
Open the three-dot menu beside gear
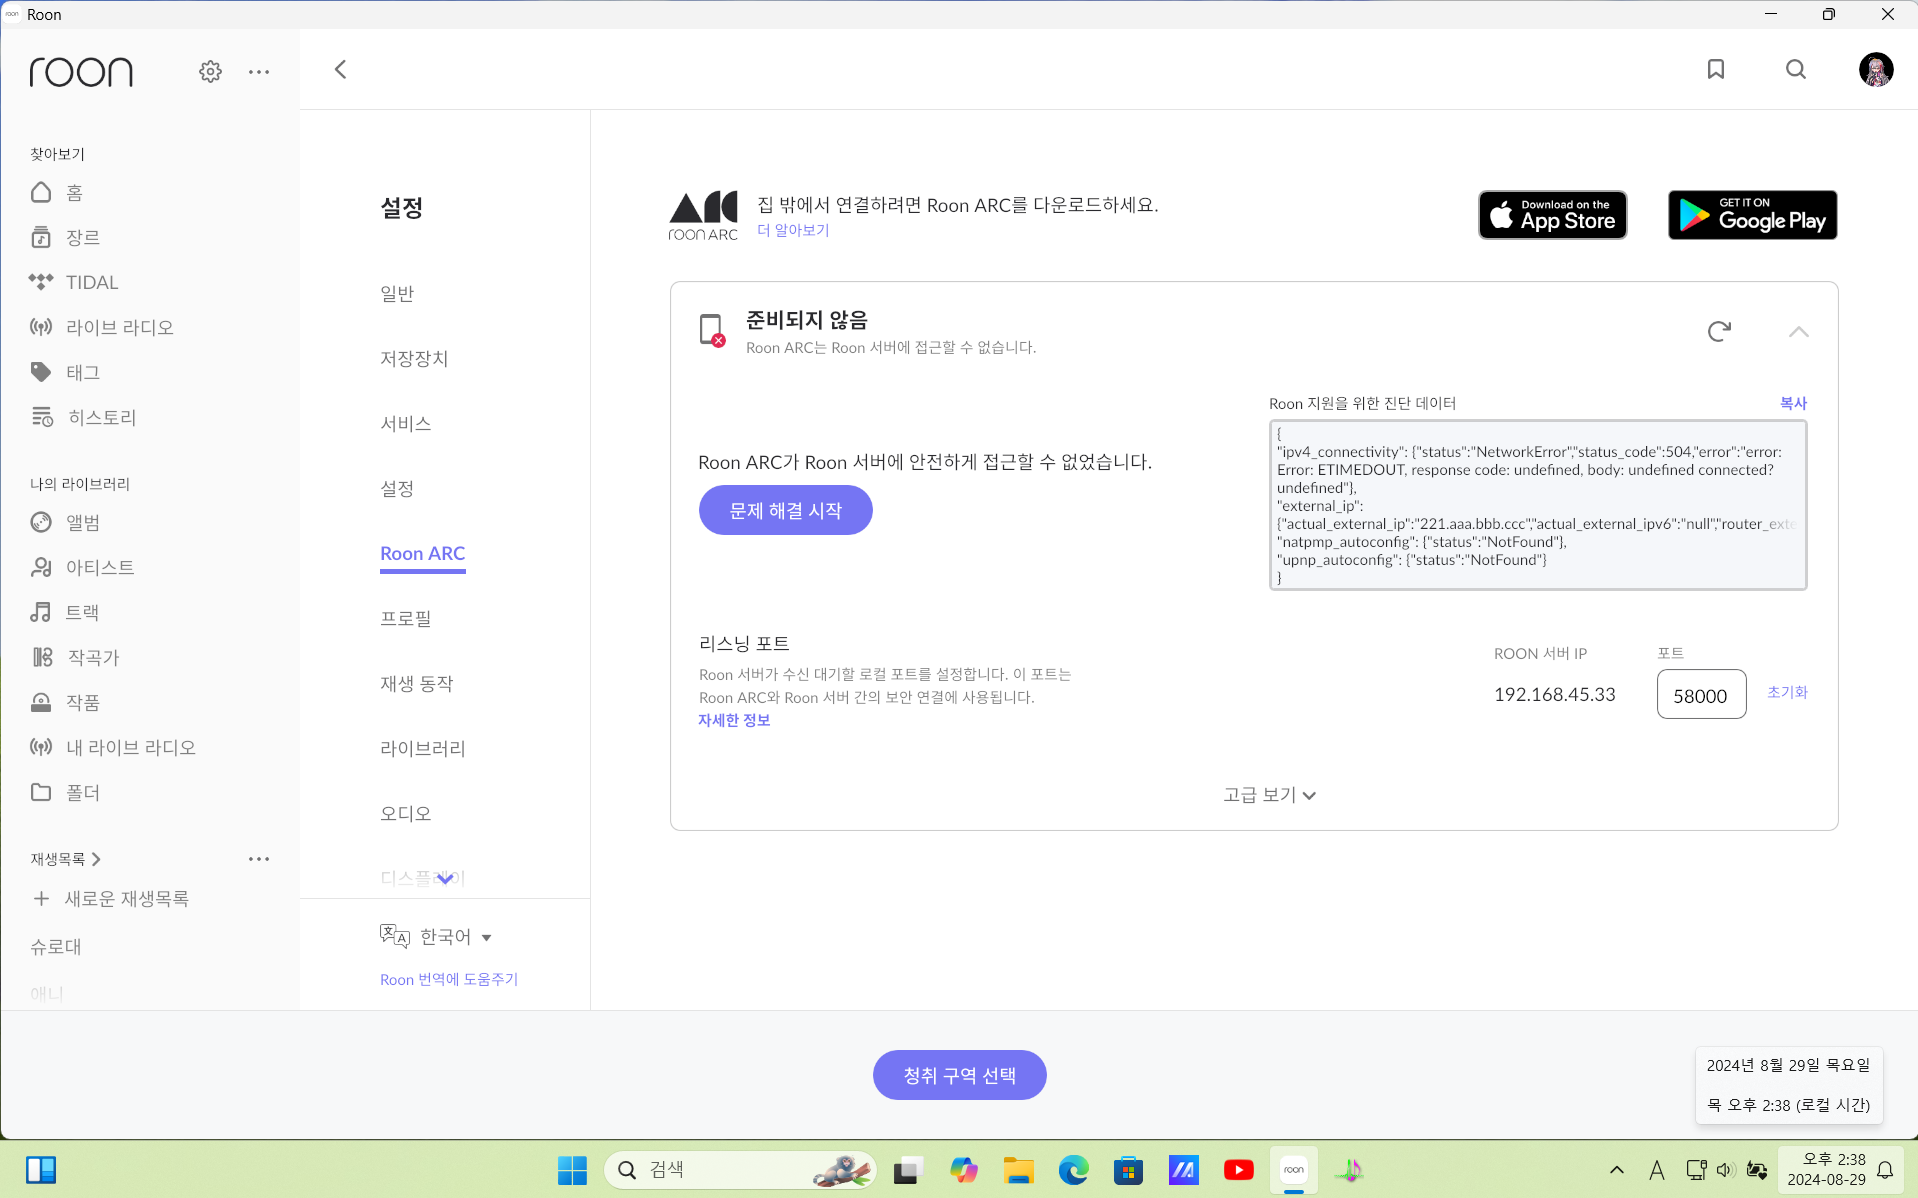coord(259,72)
